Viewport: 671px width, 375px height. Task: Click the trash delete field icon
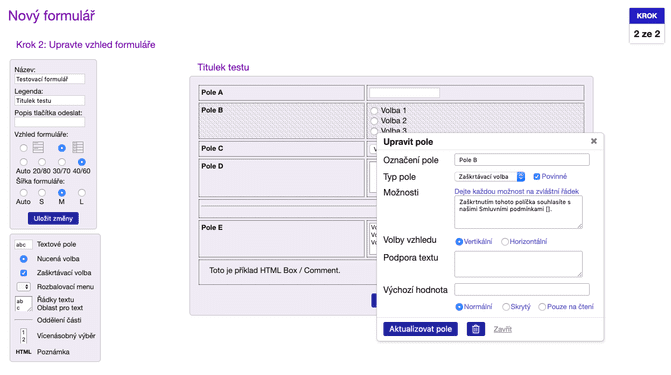point(475,329)
